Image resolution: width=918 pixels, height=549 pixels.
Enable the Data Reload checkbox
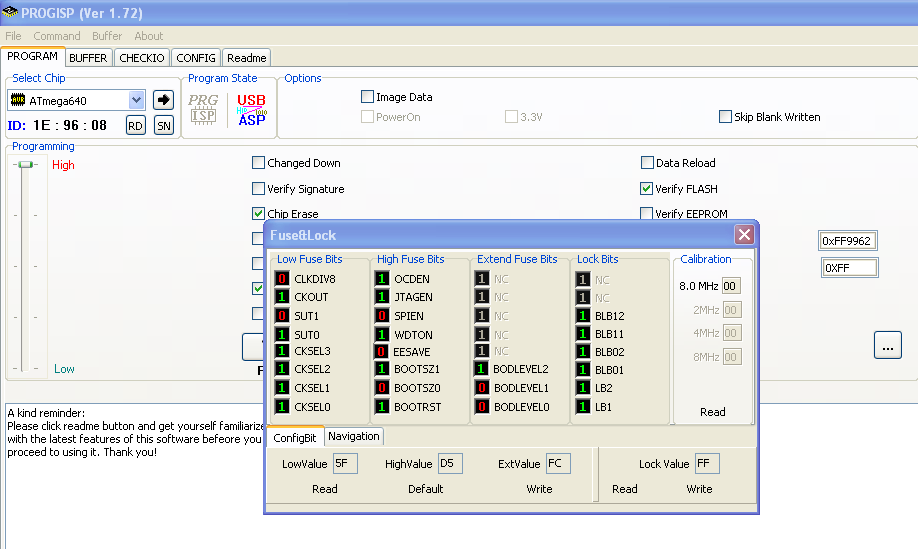coord(647,163)
